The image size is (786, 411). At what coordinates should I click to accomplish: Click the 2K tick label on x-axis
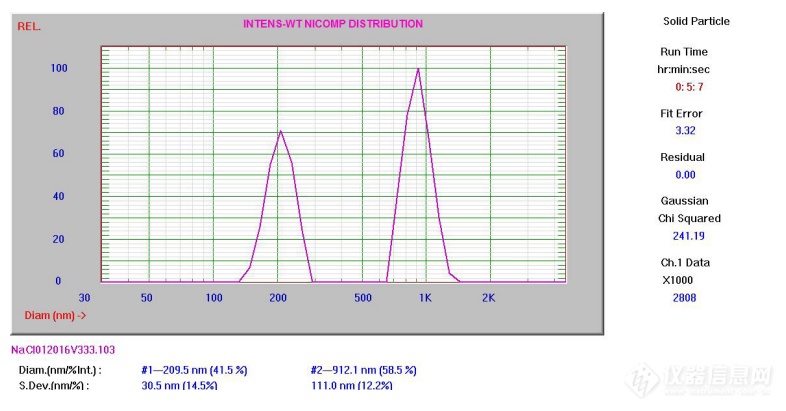[488, 298]
